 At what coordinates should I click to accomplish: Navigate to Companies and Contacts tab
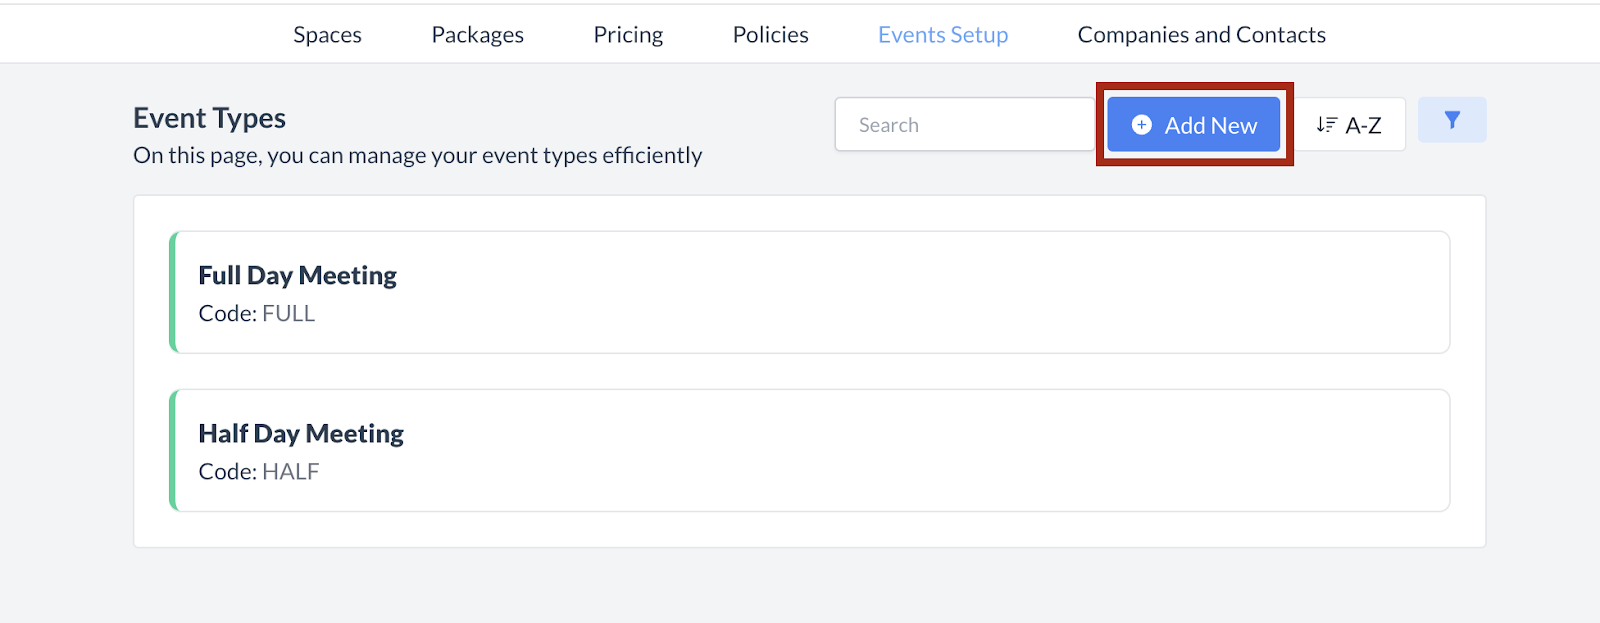coord(1201,35)
